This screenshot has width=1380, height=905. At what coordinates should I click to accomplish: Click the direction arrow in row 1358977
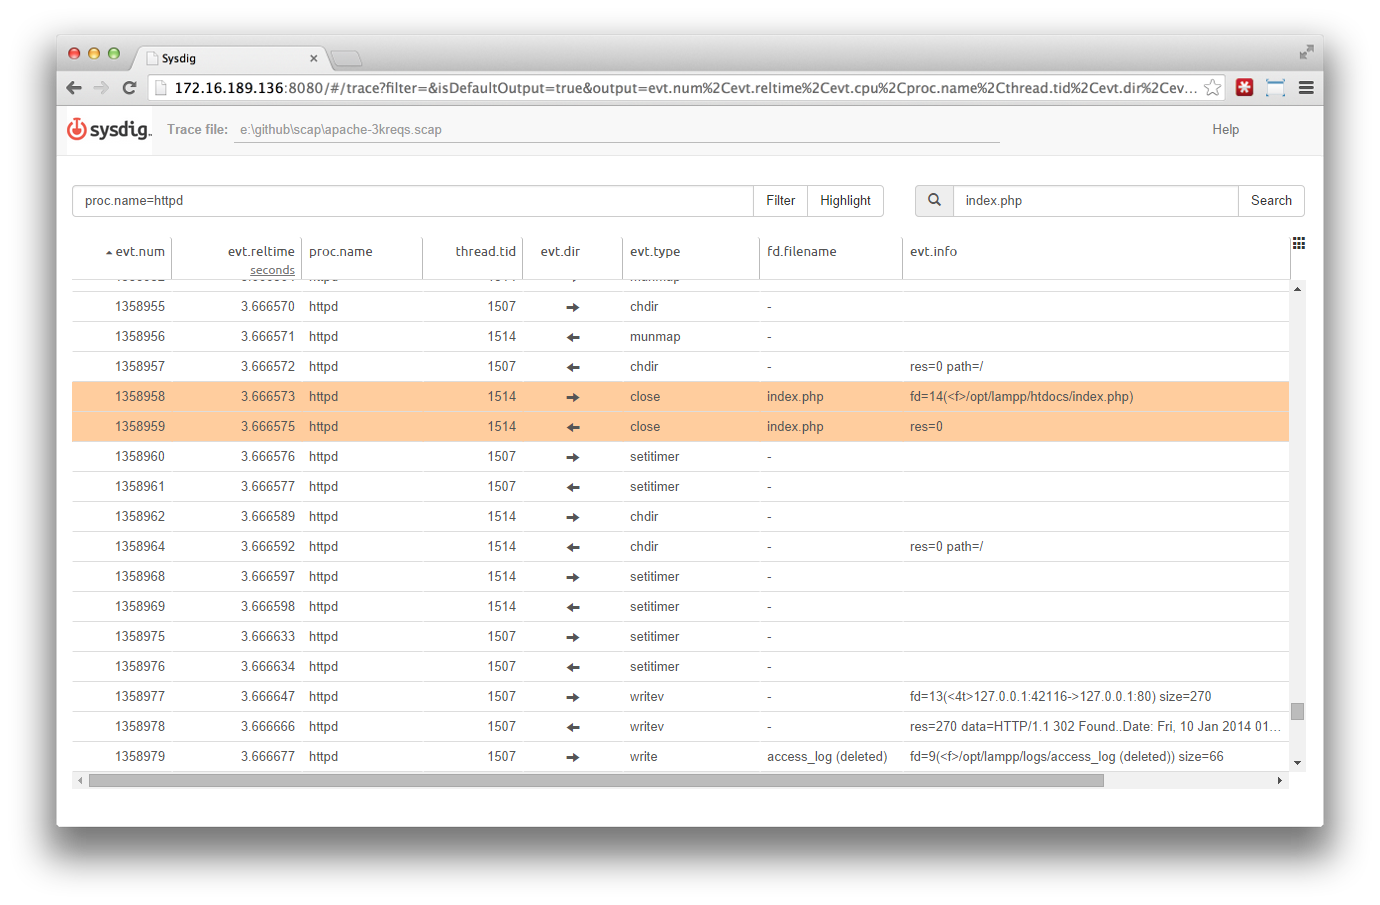[x=573, y=697]
